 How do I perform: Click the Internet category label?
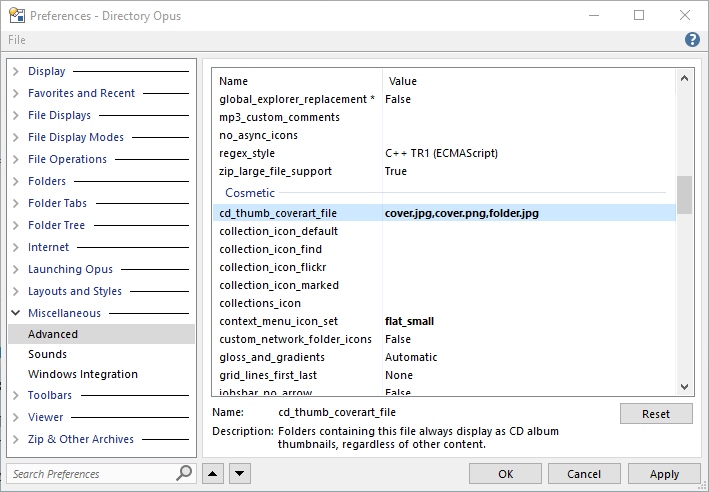click(48, 247)
